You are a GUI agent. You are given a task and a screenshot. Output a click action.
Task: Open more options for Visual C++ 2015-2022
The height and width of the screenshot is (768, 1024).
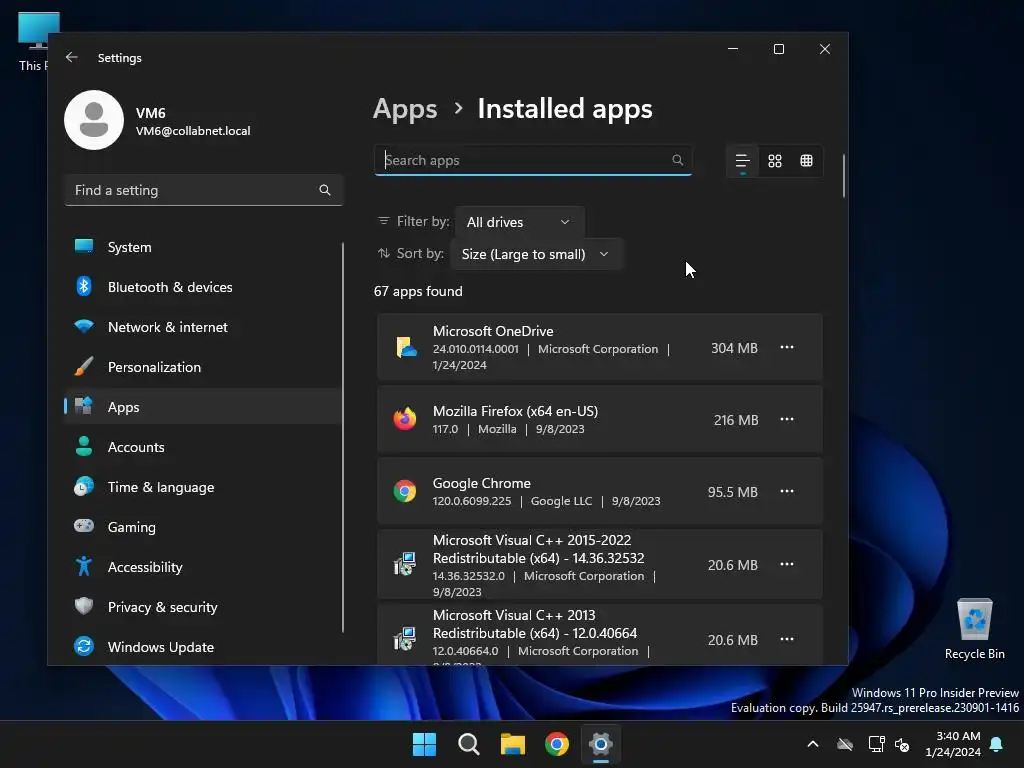(x=787, y=564)
